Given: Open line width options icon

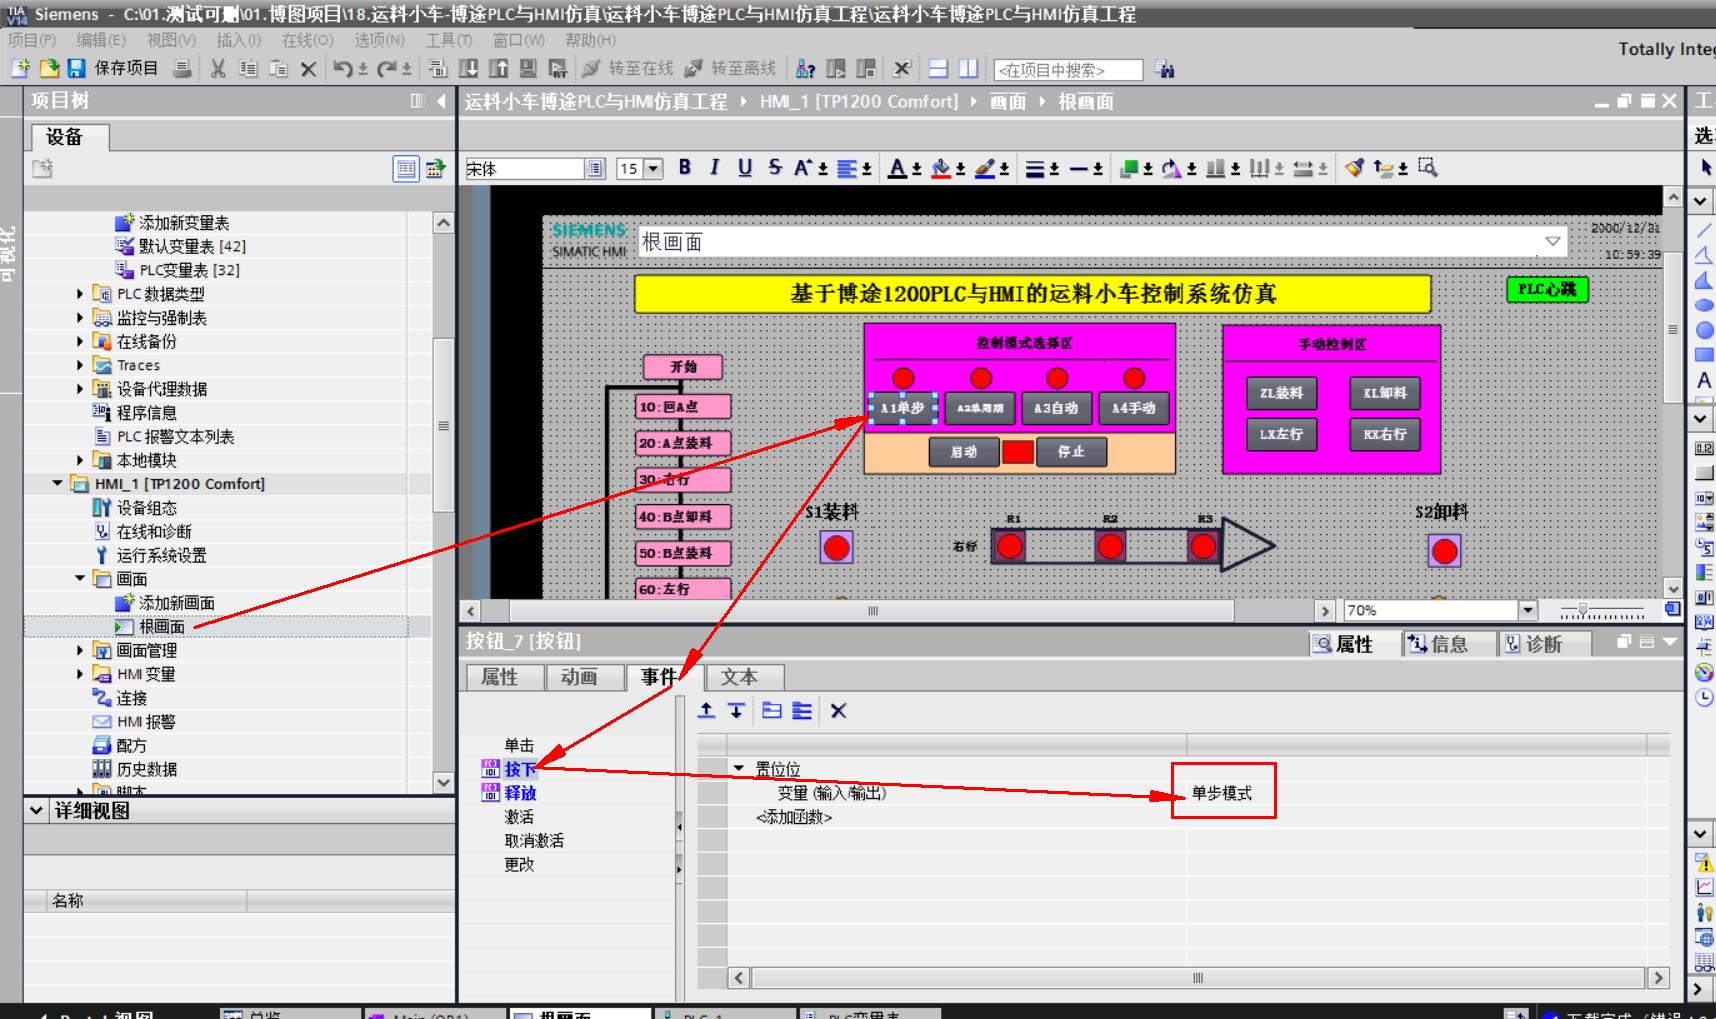Looking at the screenshot, I should pos(1035,168).
